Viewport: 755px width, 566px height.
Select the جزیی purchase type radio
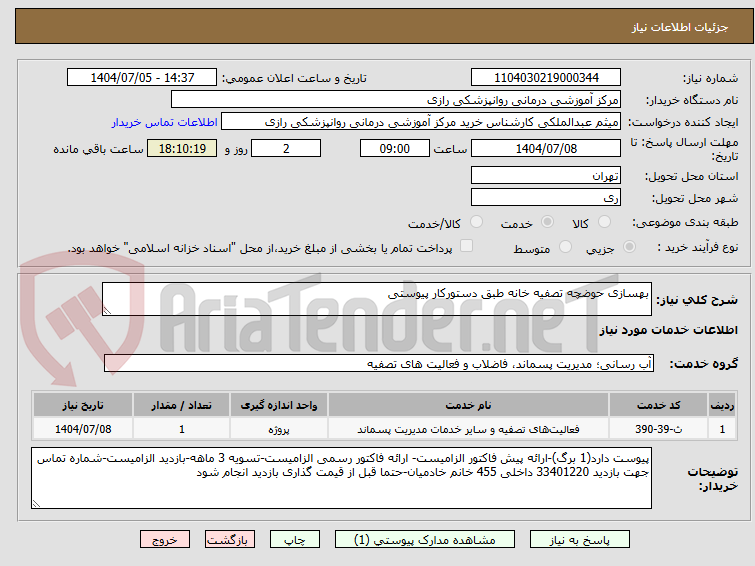629,247
